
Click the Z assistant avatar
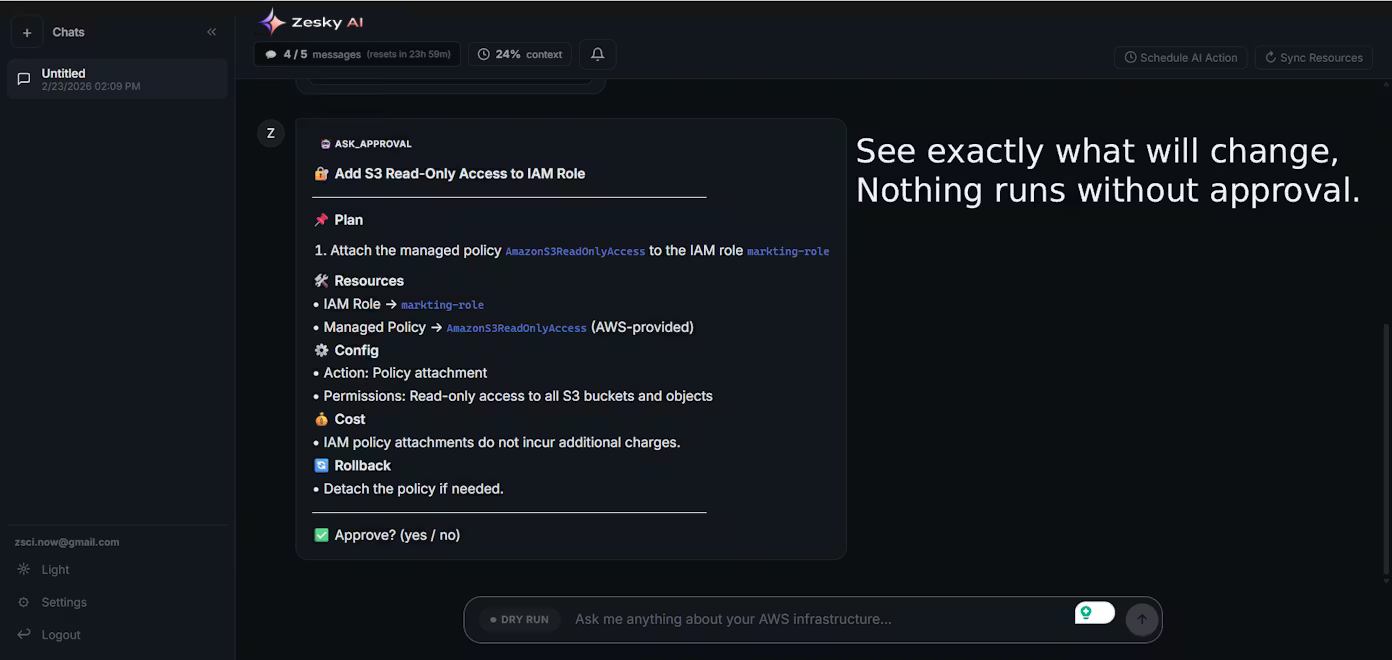tap(270, 132)
